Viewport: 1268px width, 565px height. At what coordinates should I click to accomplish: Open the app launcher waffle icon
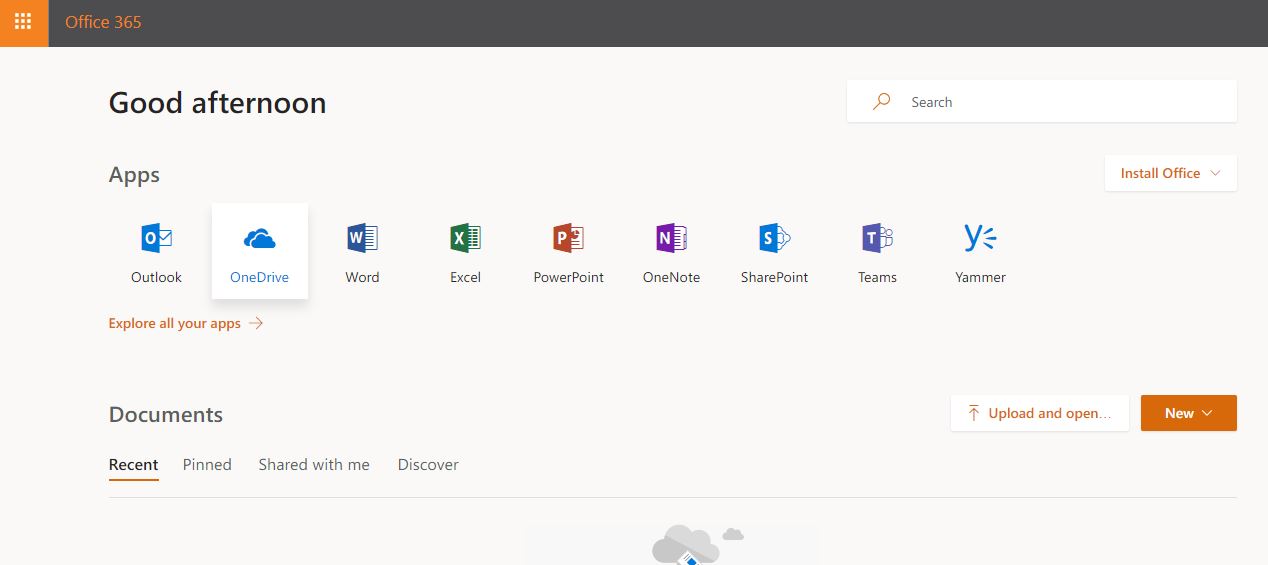tap(23, 22)
